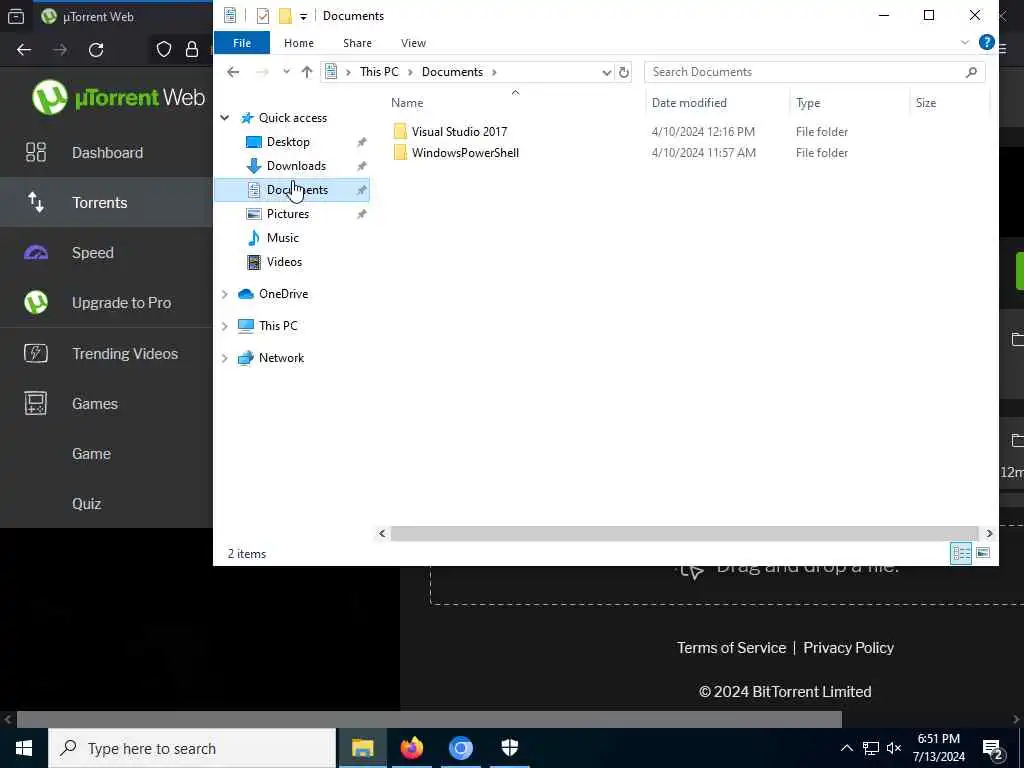The width and height of the screenshot is (1024, 768).
Task: Click the browser shield tracking protection icon
Action: pyautogui.click(x=163, y=50)
